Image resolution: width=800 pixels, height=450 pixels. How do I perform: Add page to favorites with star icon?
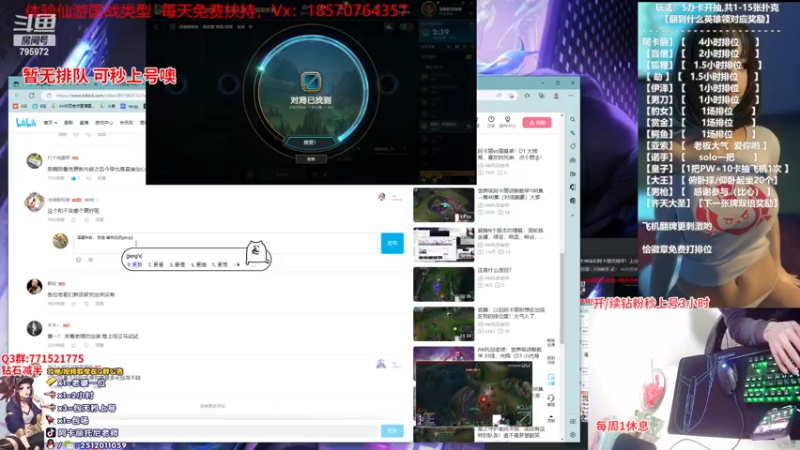coord(511,95)
